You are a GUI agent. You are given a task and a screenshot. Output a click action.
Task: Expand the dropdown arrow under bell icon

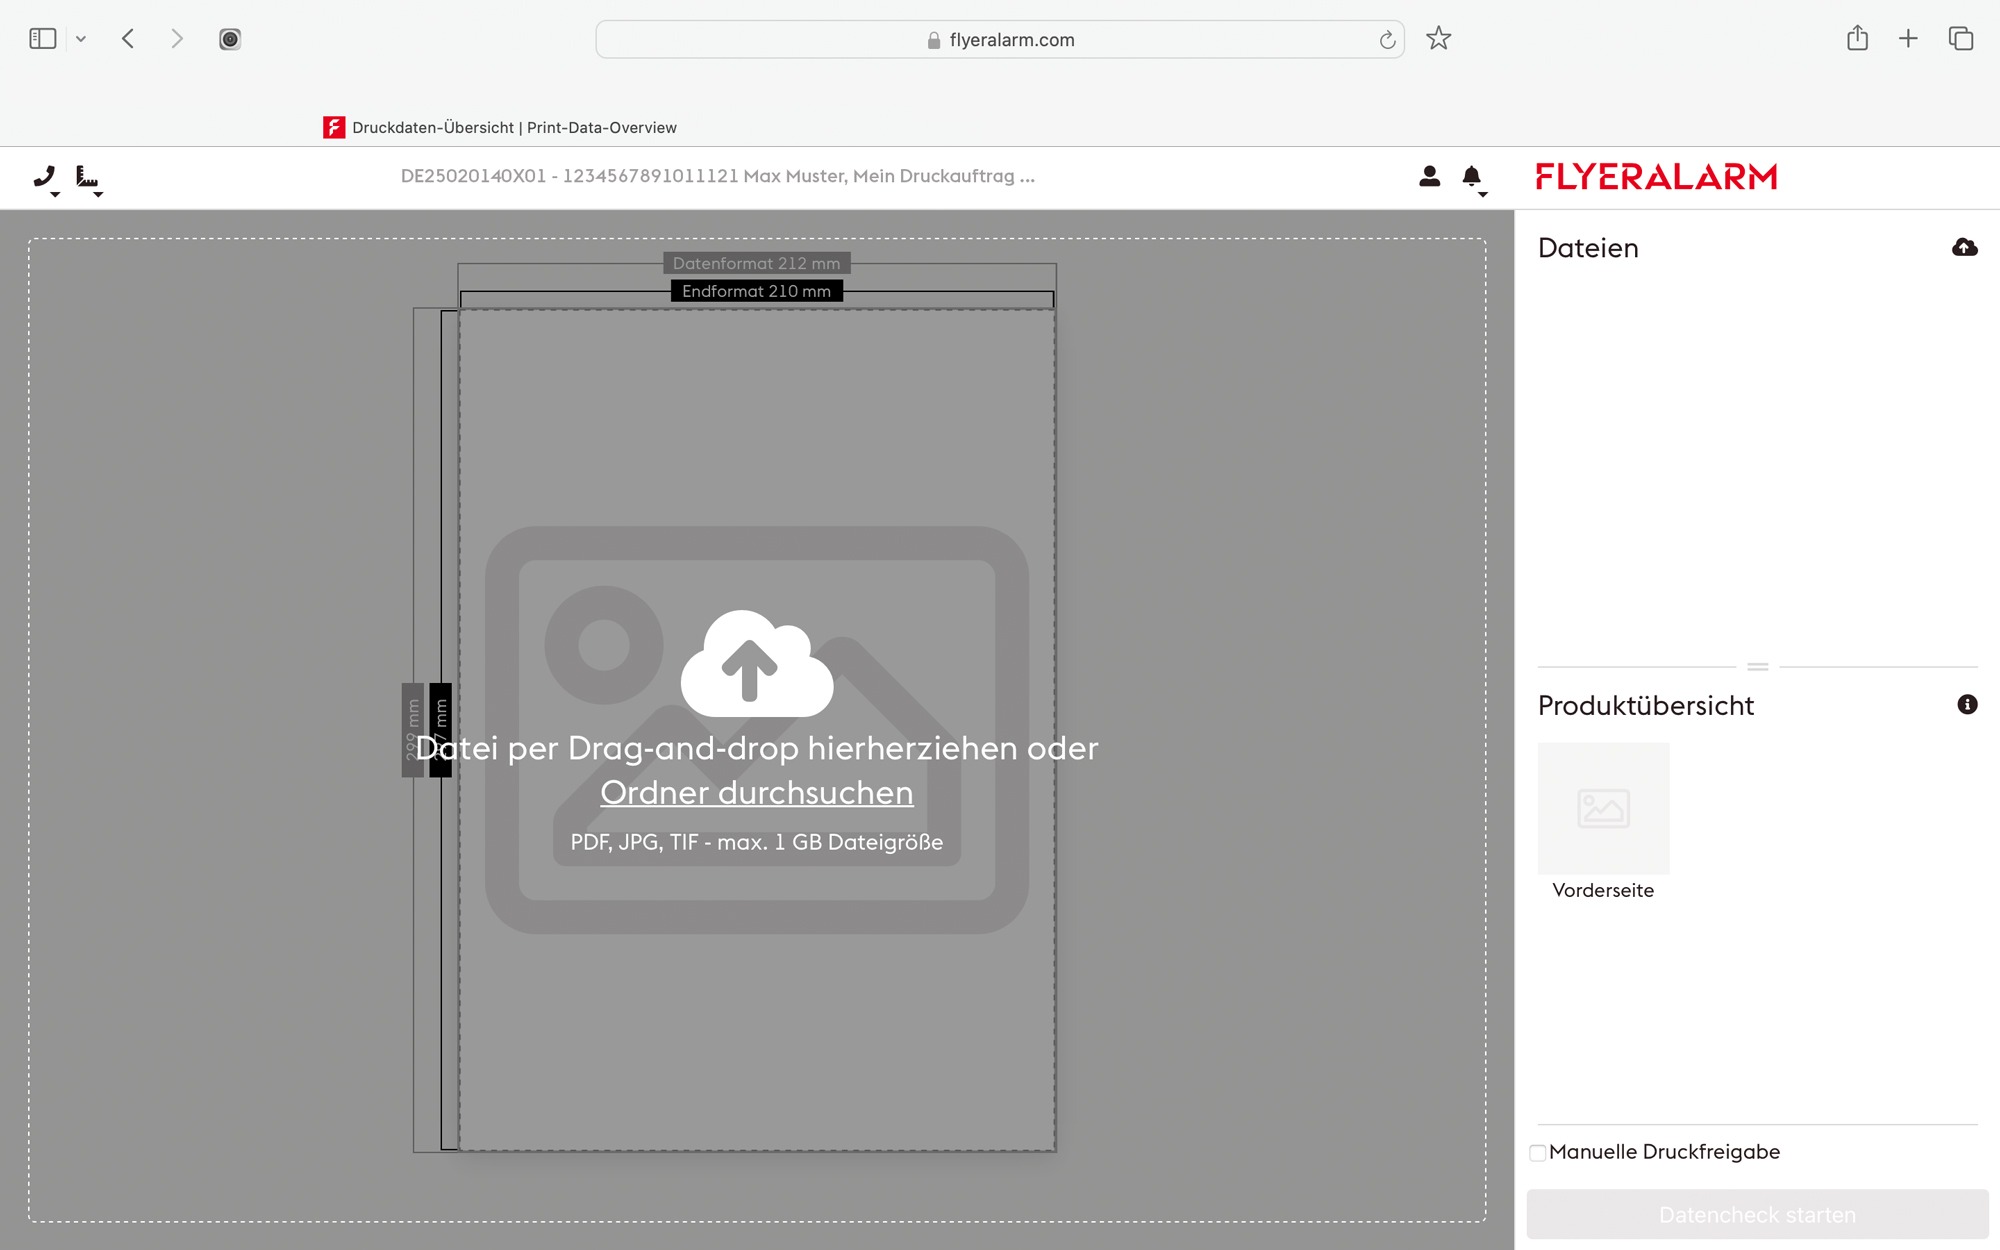point(1482,194)
